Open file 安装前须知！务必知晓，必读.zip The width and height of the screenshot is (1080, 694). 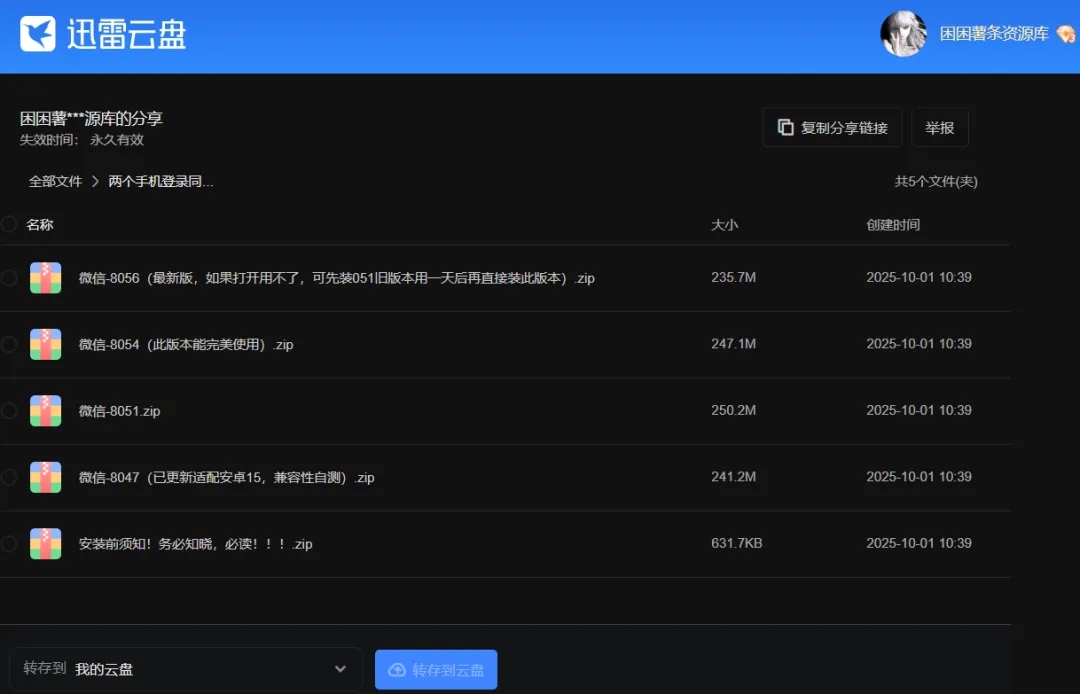coord(196,544)
